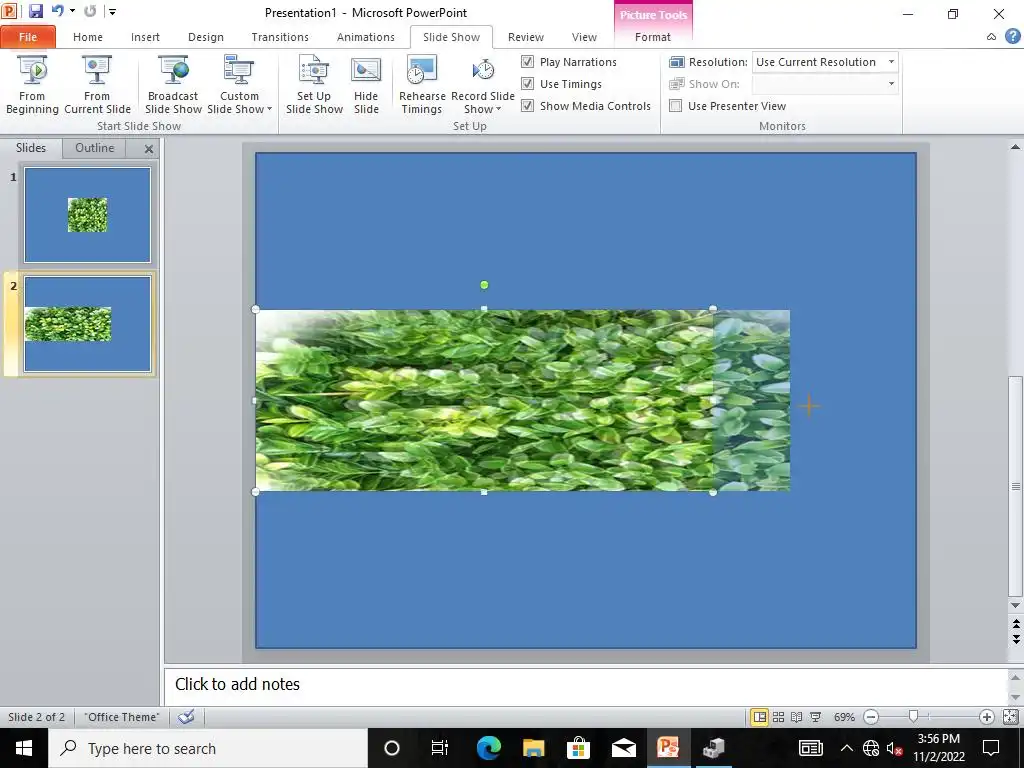The height and width of the screenshot is (768, 1024).
Task: Expand the Record Slide Show dropdown arrow
Action: (498, 109)
